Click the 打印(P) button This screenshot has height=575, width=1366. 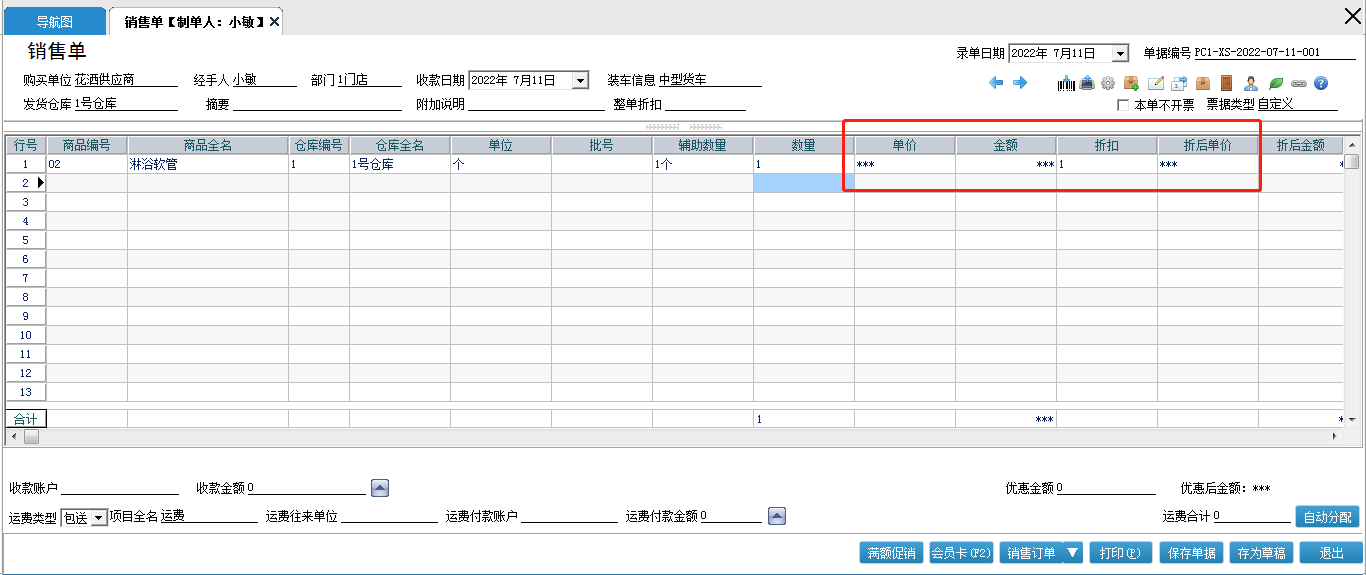coord(1120,552)
